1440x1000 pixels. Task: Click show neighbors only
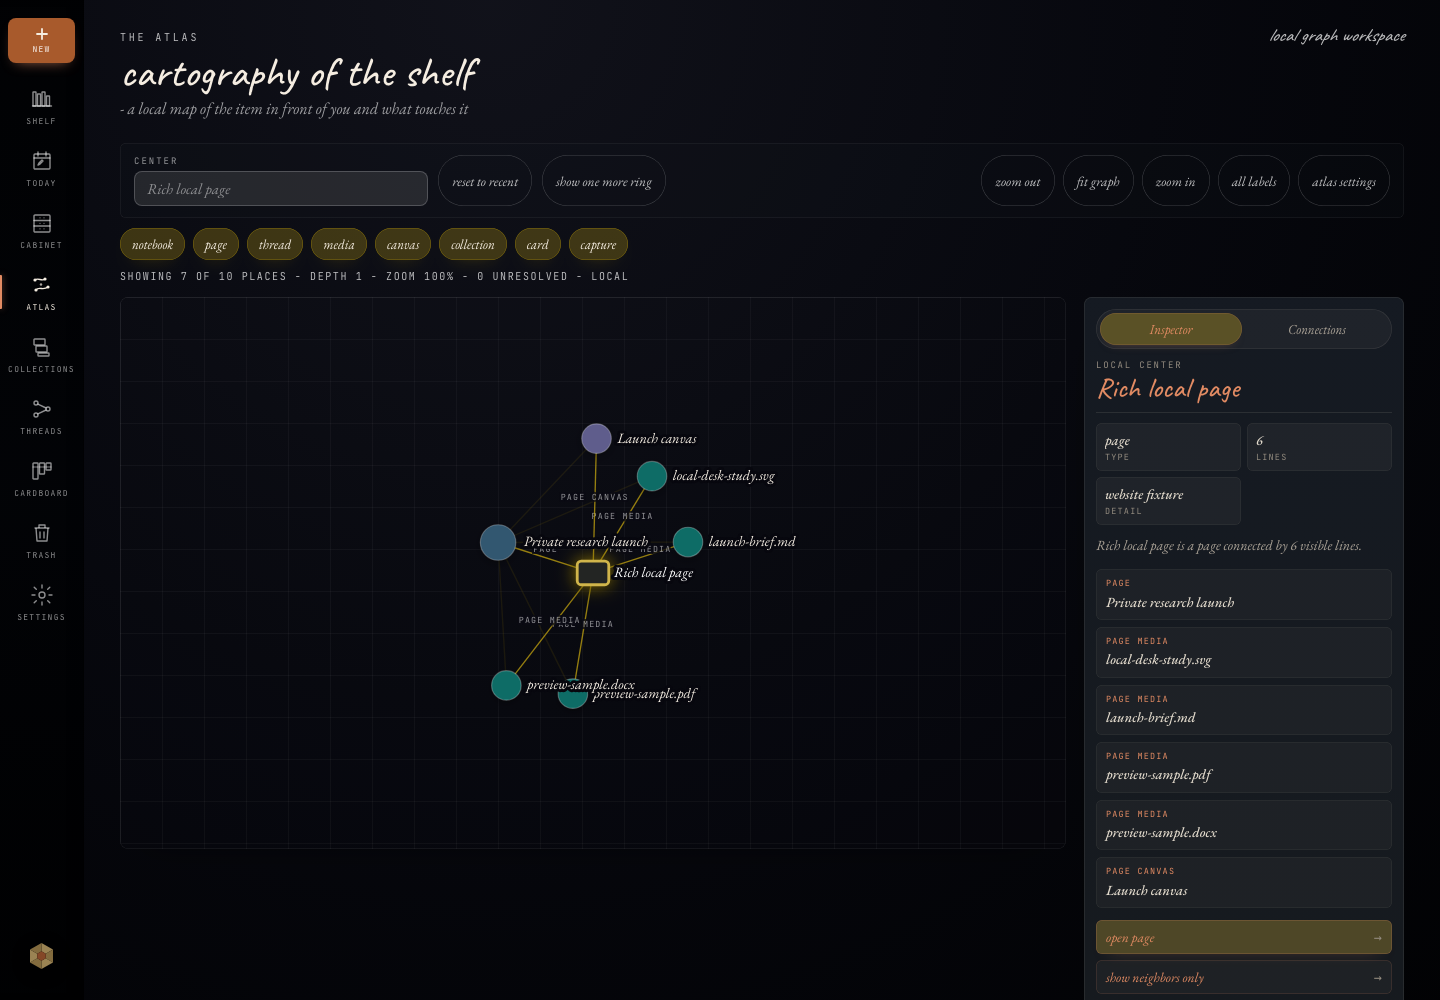(1244, 977)
